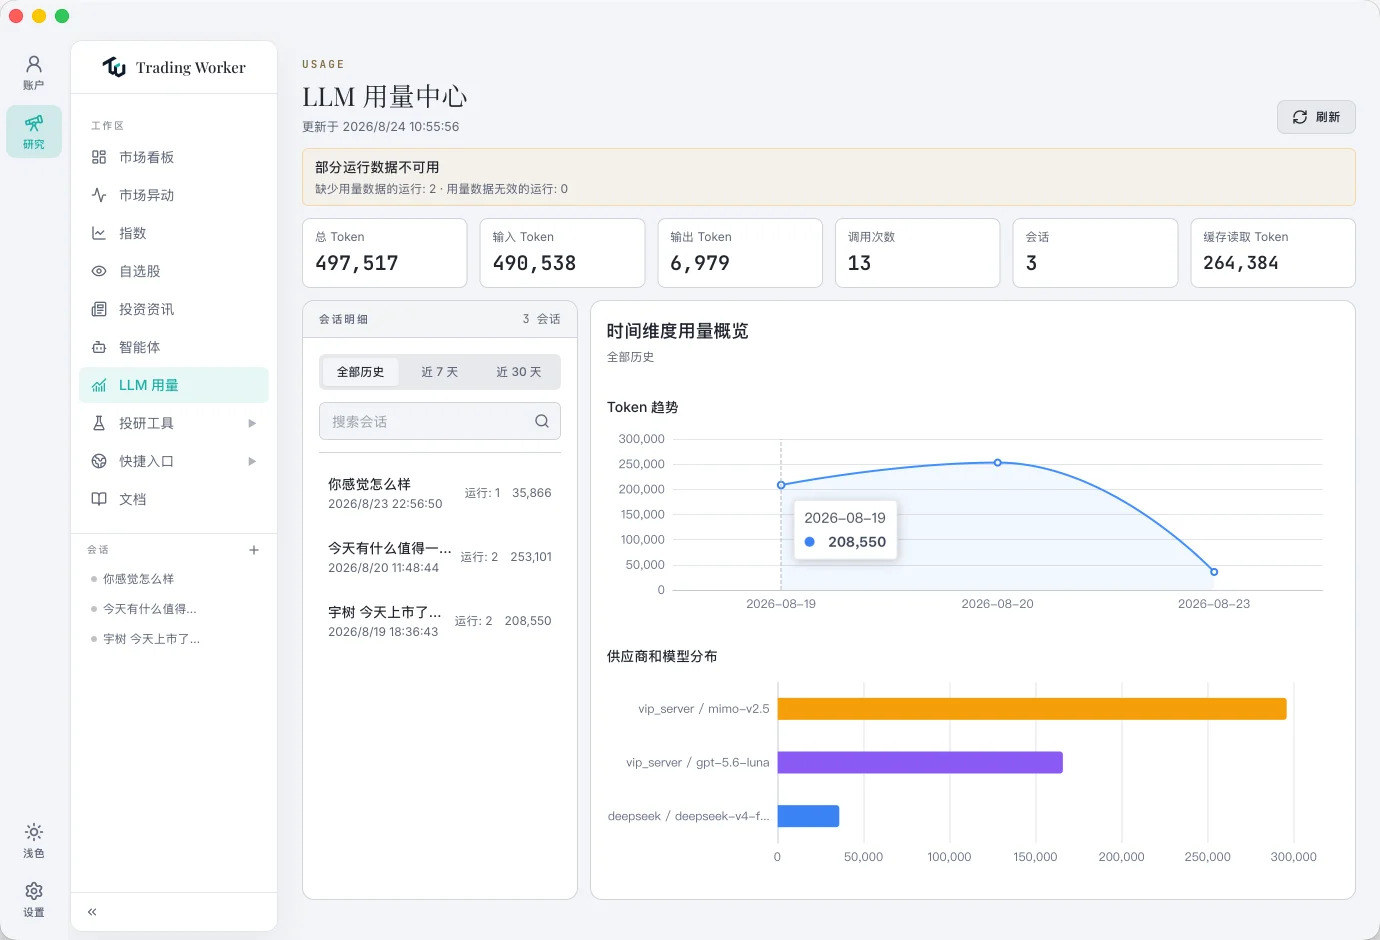Click the purple gpt-5.6-luna bar

tap(920, 763)
